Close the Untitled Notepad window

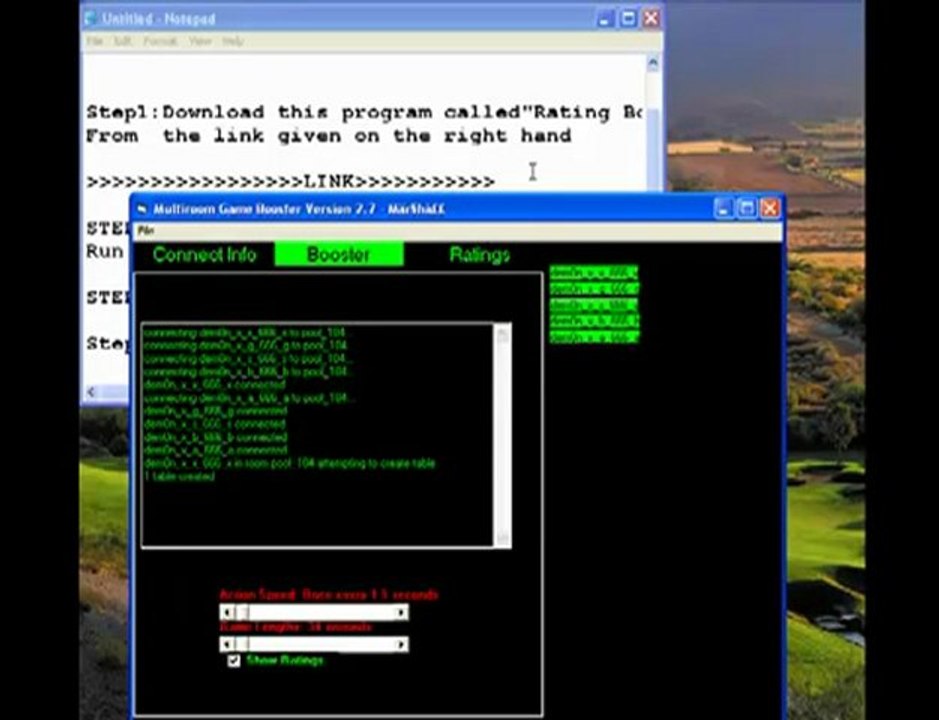(x=652, y=19)
